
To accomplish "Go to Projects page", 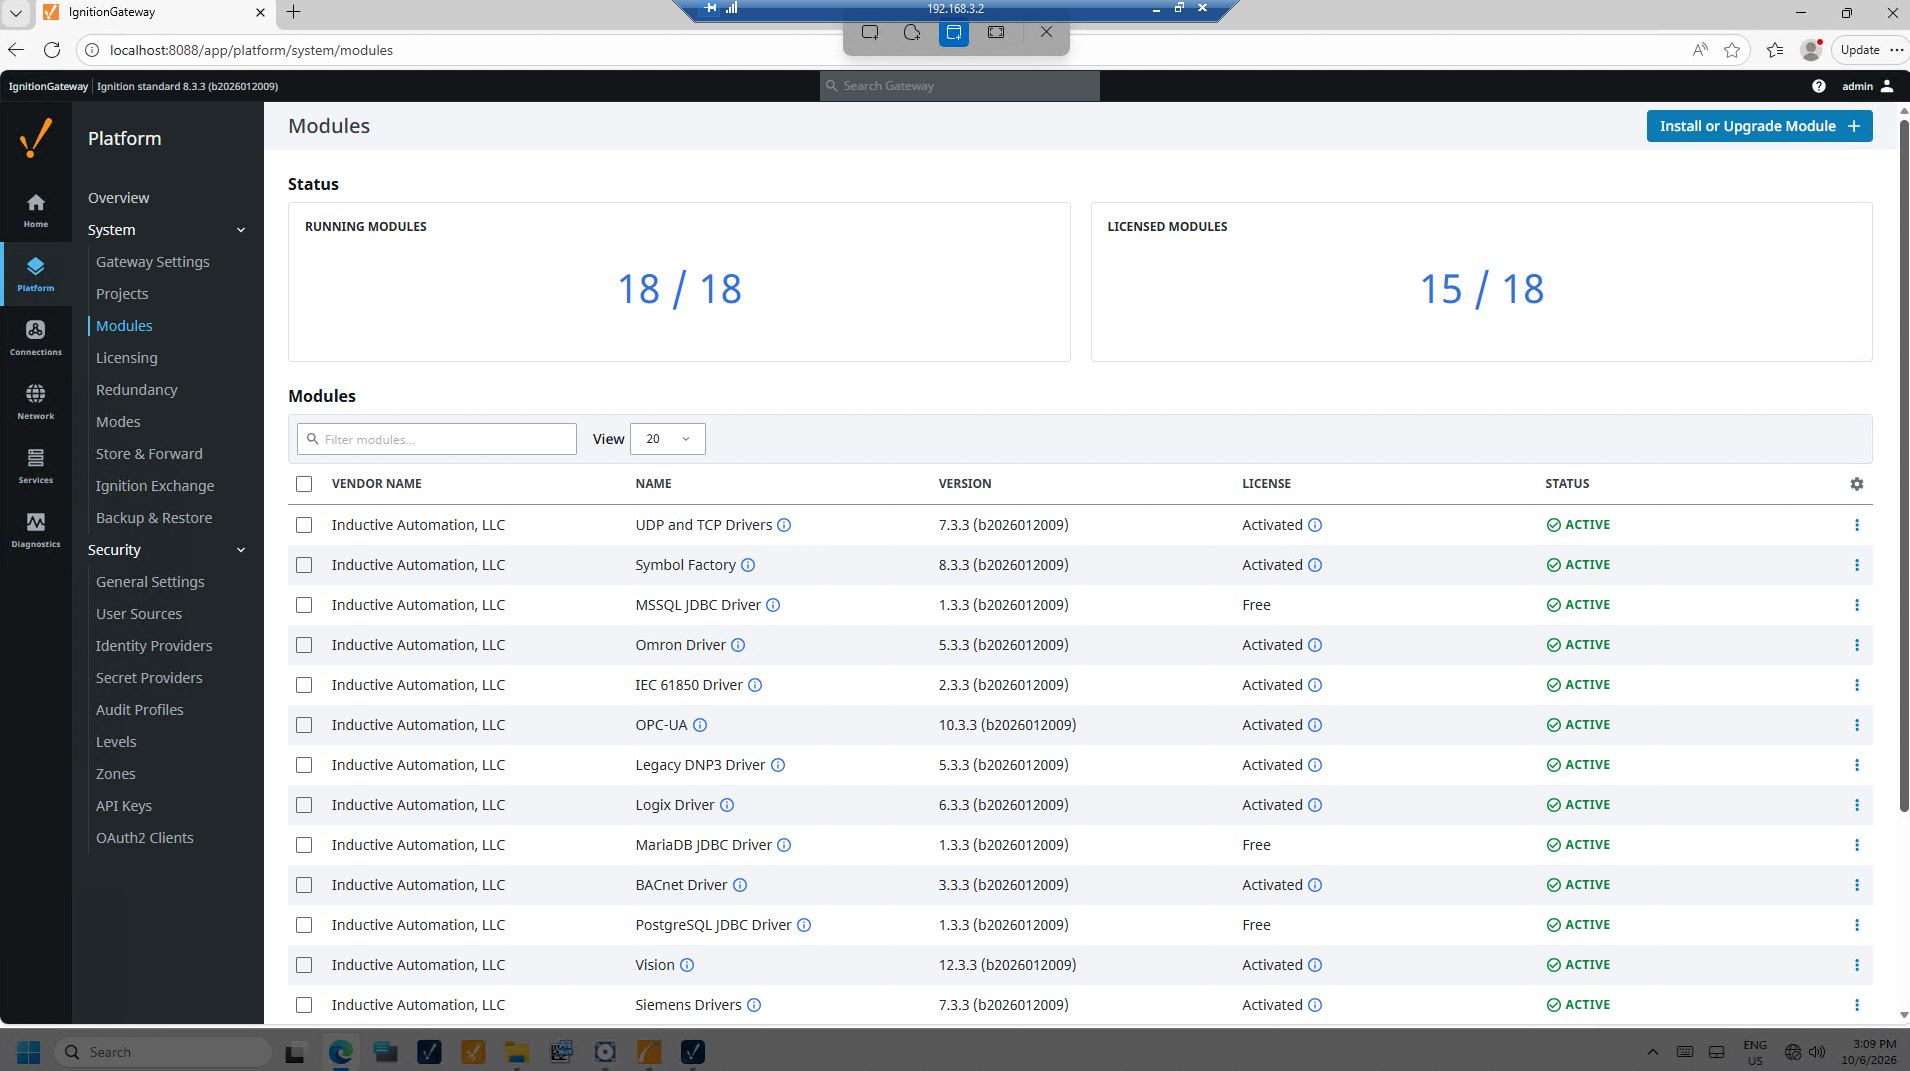I will tap(122, 294).
